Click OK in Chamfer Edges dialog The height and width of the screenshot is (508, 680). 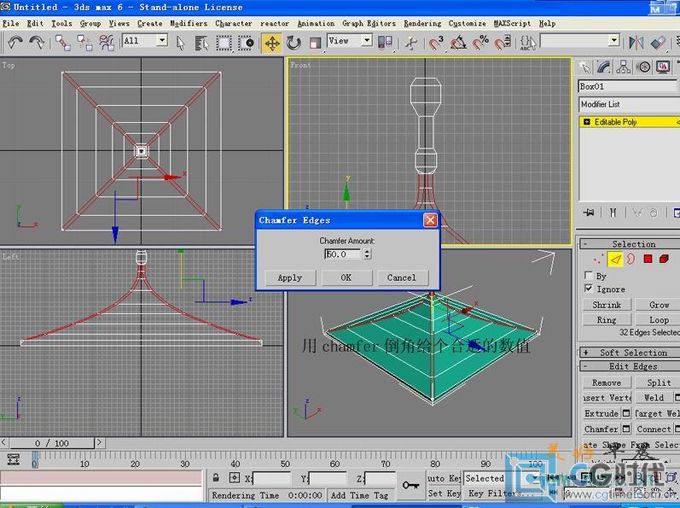[x=346, y=278]
